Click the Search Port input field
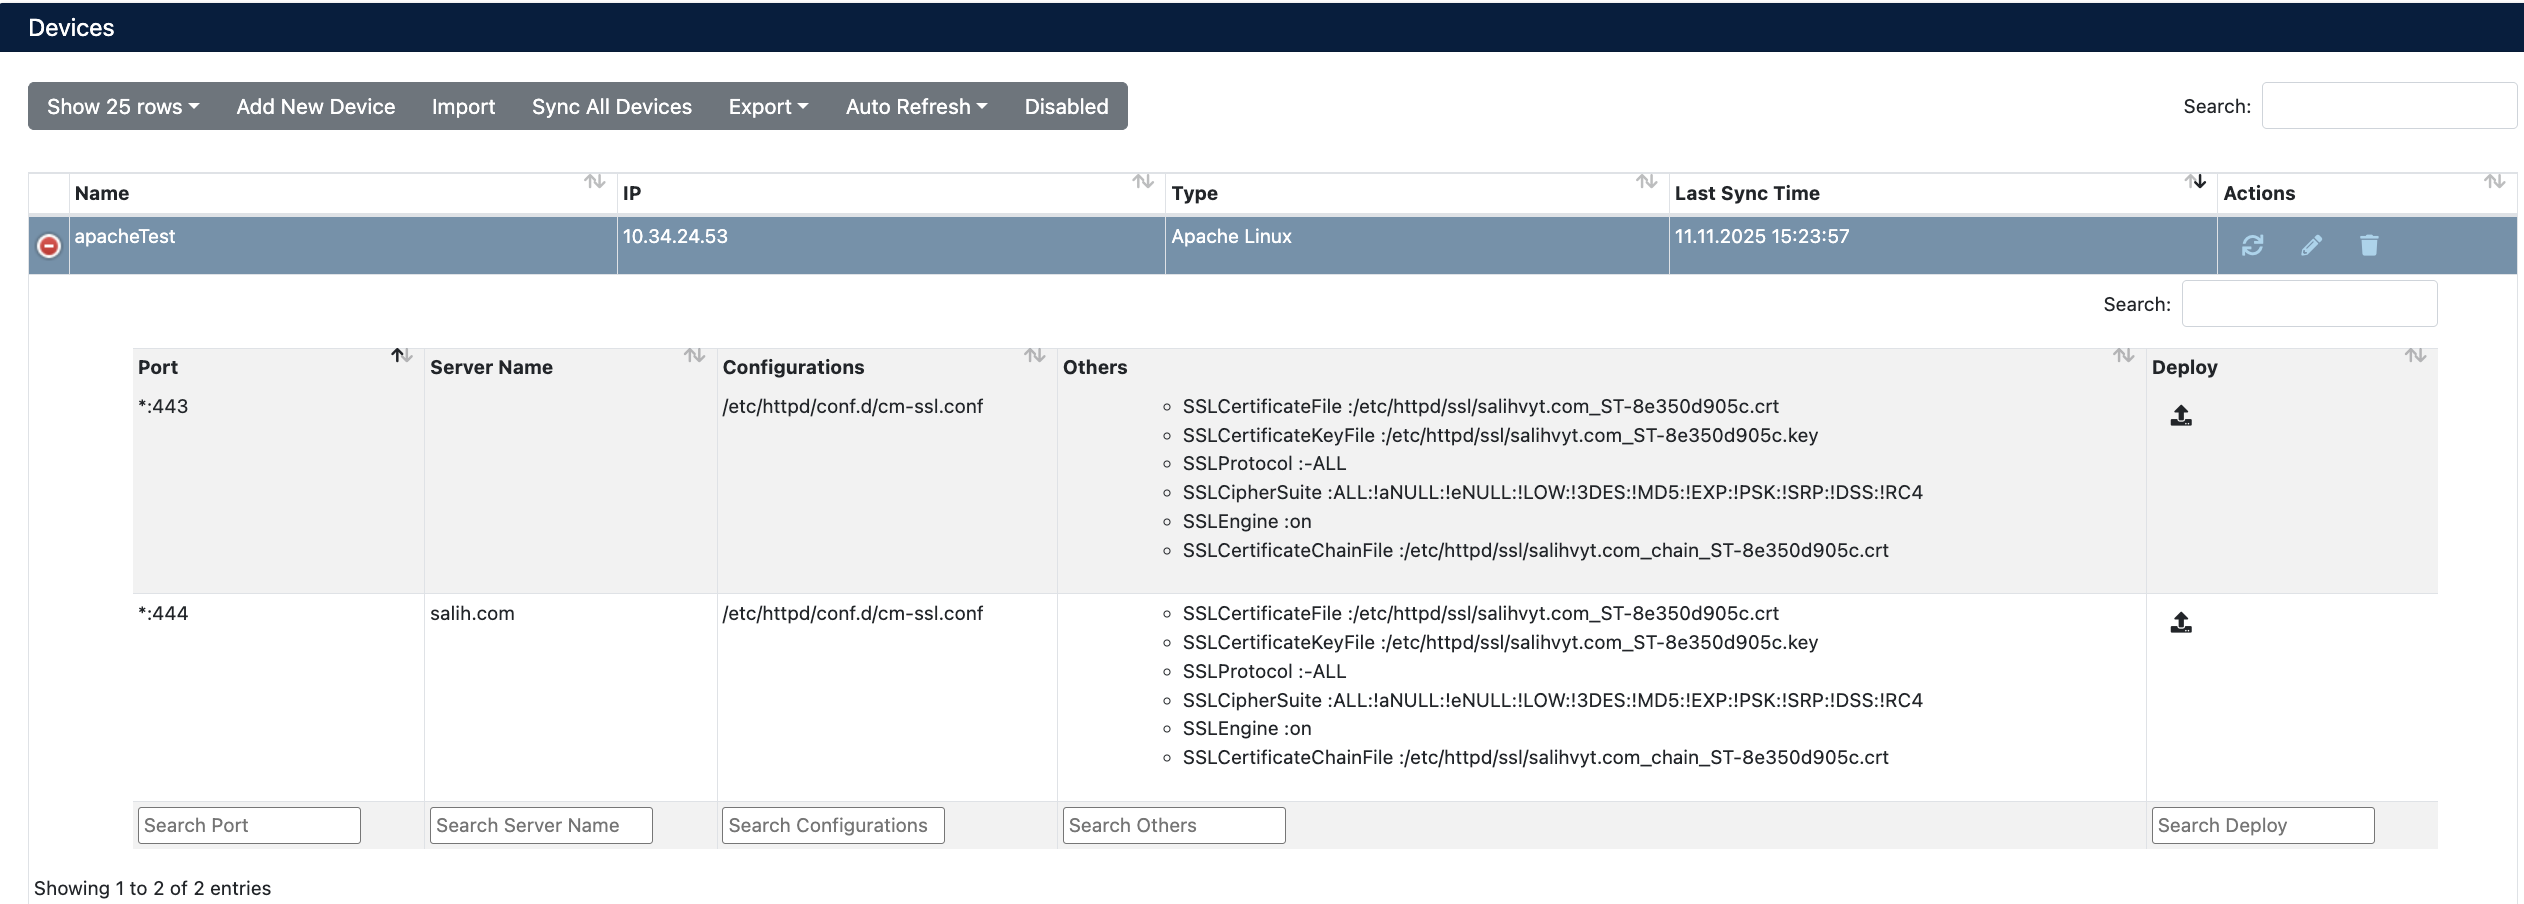This screenshot has width=2524, height=904. tap(248, 824)
